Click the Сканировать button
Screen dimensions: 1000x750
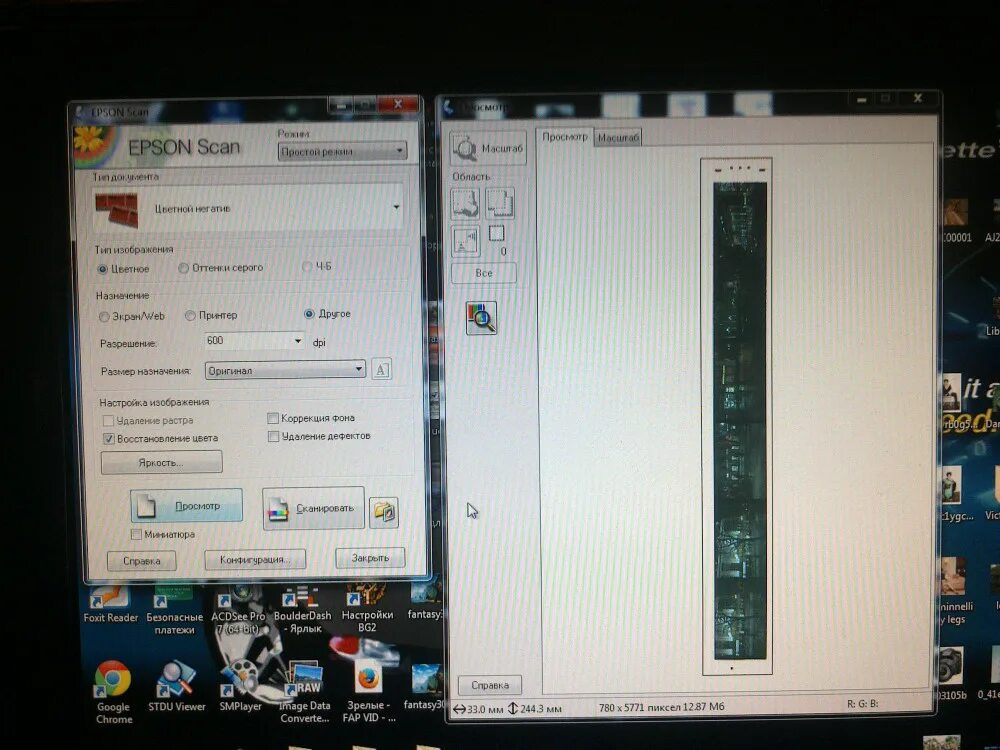[x=313, y=508]
